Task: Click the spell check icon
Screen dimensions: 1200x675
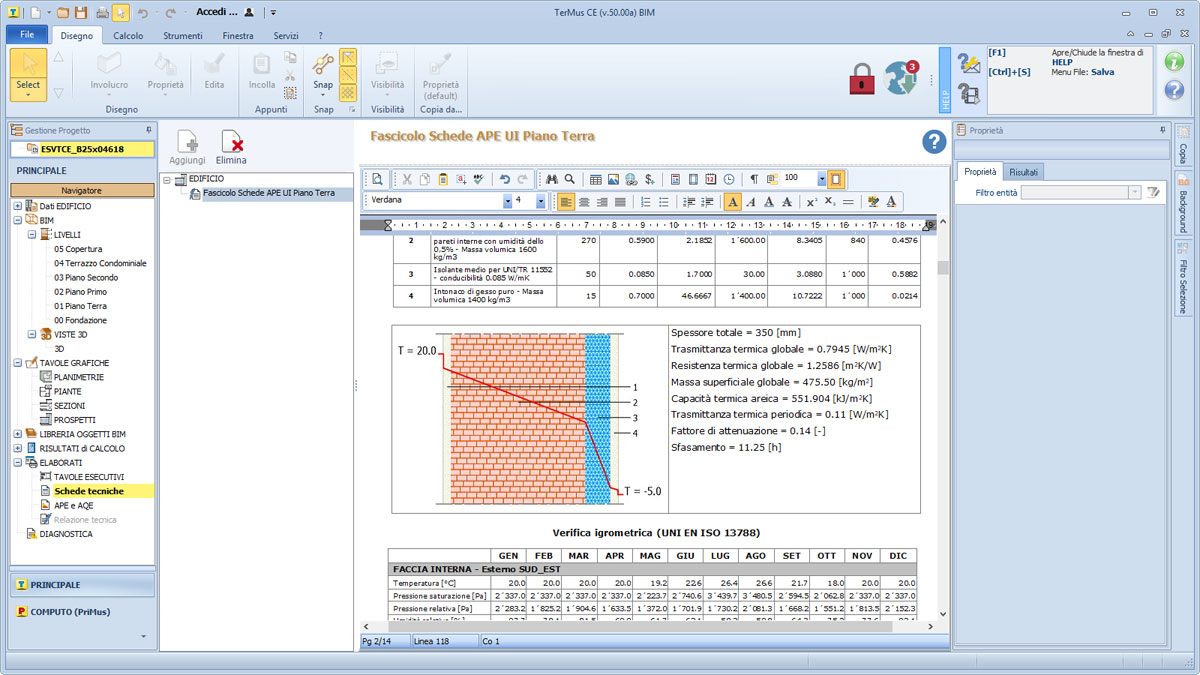Action: pos(479,179)
